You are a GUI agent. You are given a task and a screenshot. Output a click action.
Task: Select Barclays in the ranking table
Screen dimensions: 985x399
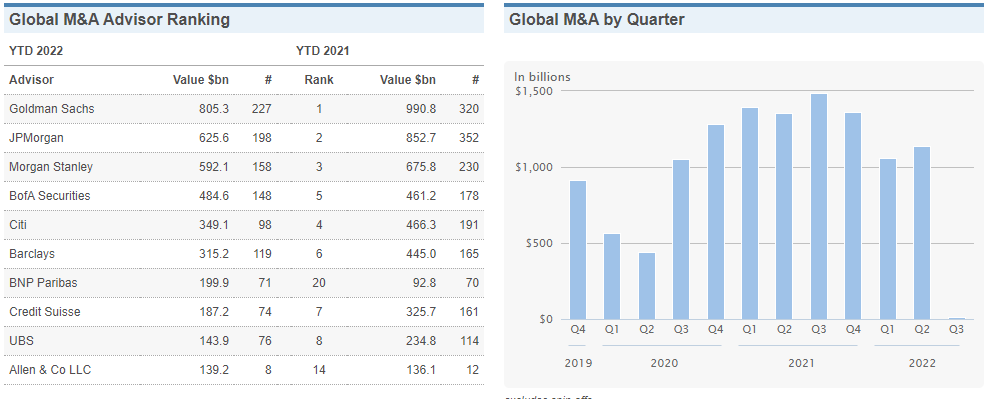(32, 254)
